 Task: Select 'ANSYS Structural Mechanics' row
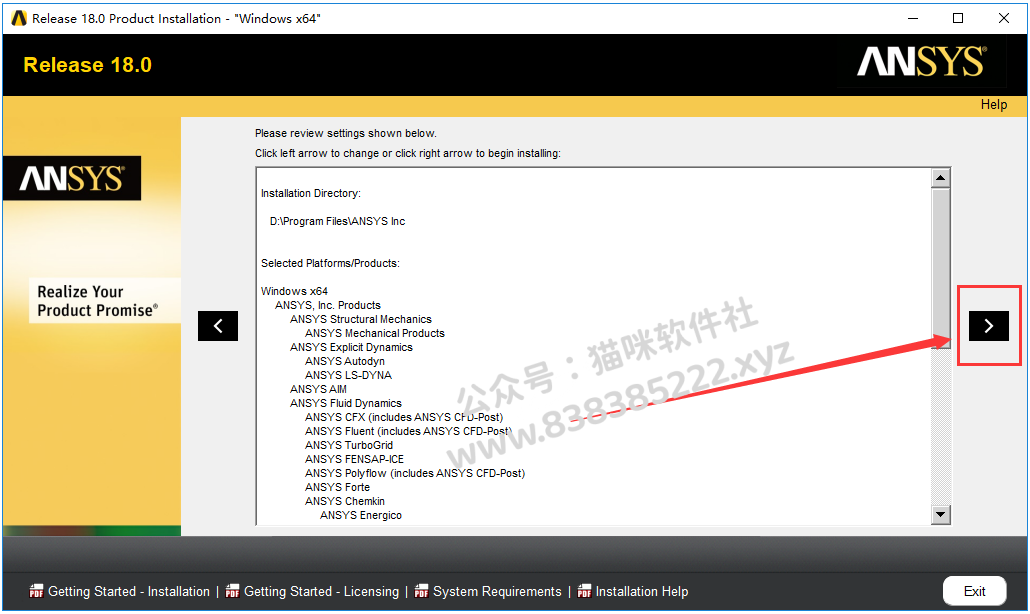[361, 319]
